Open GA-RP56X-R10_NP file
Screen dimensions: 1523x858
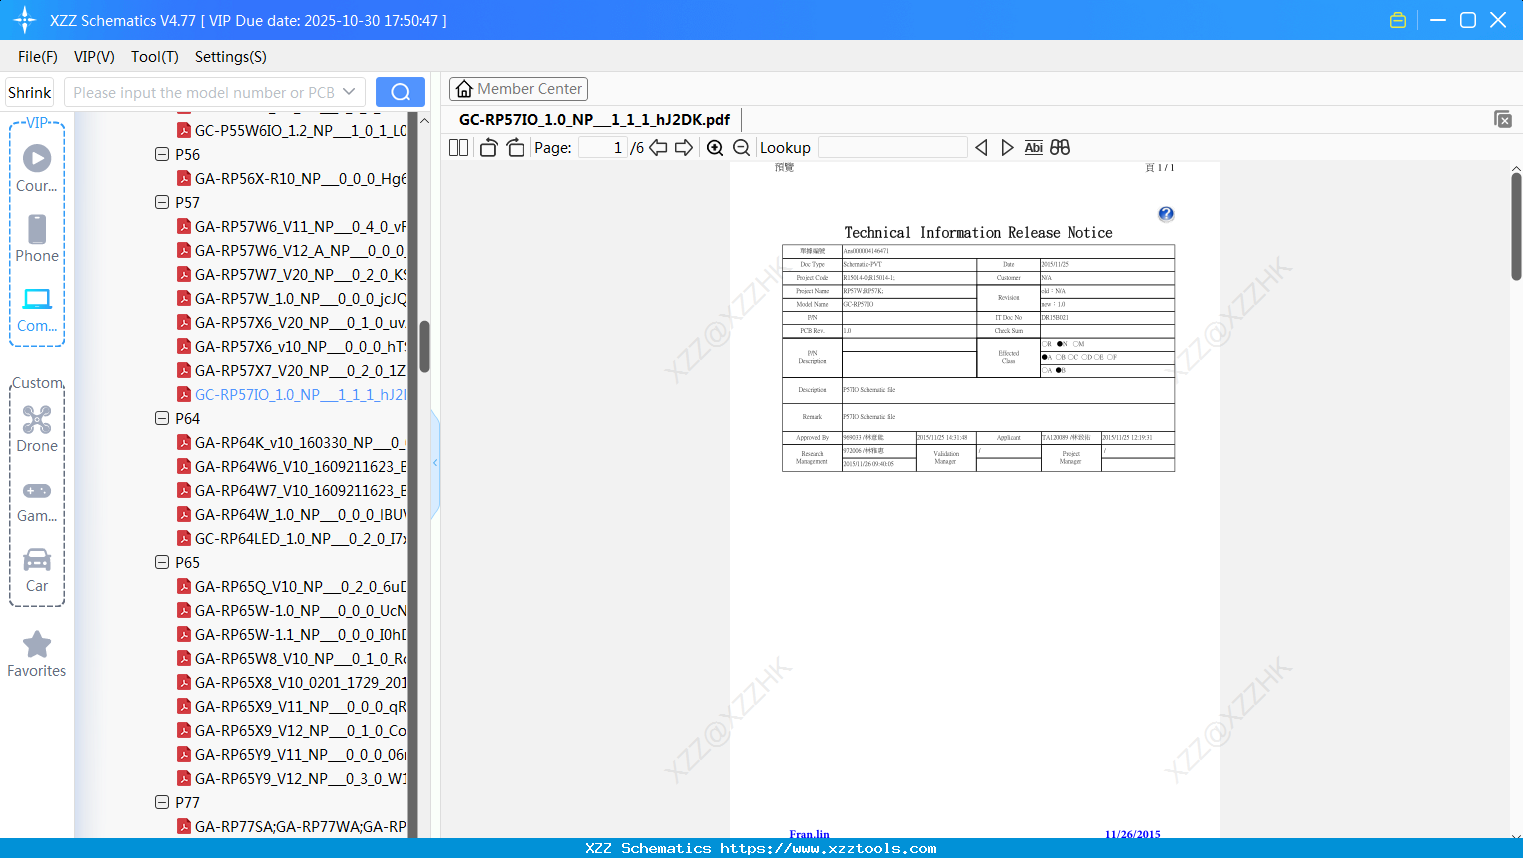(291, 179)
